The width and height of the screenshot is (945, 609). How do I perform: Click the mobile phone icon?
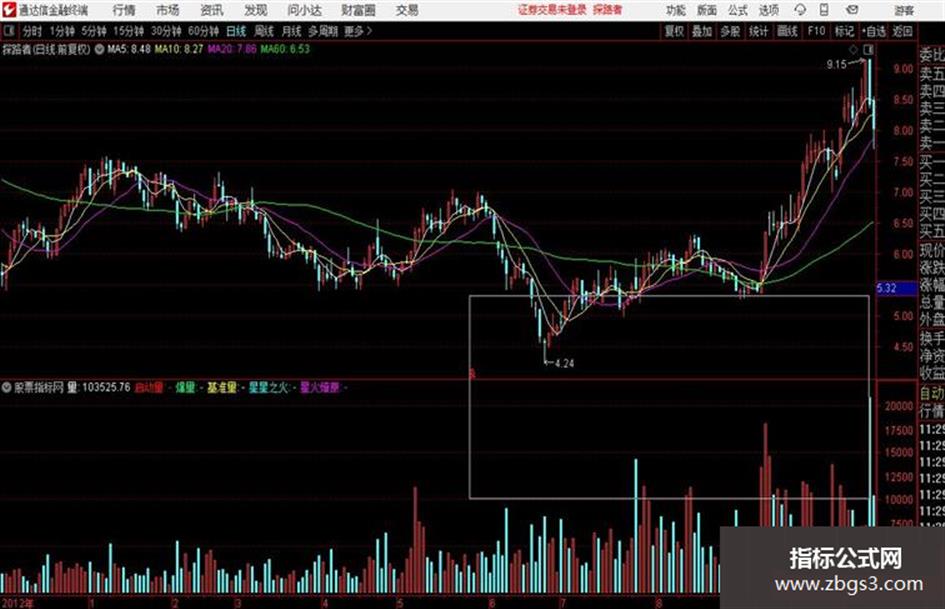click(824, 10)
